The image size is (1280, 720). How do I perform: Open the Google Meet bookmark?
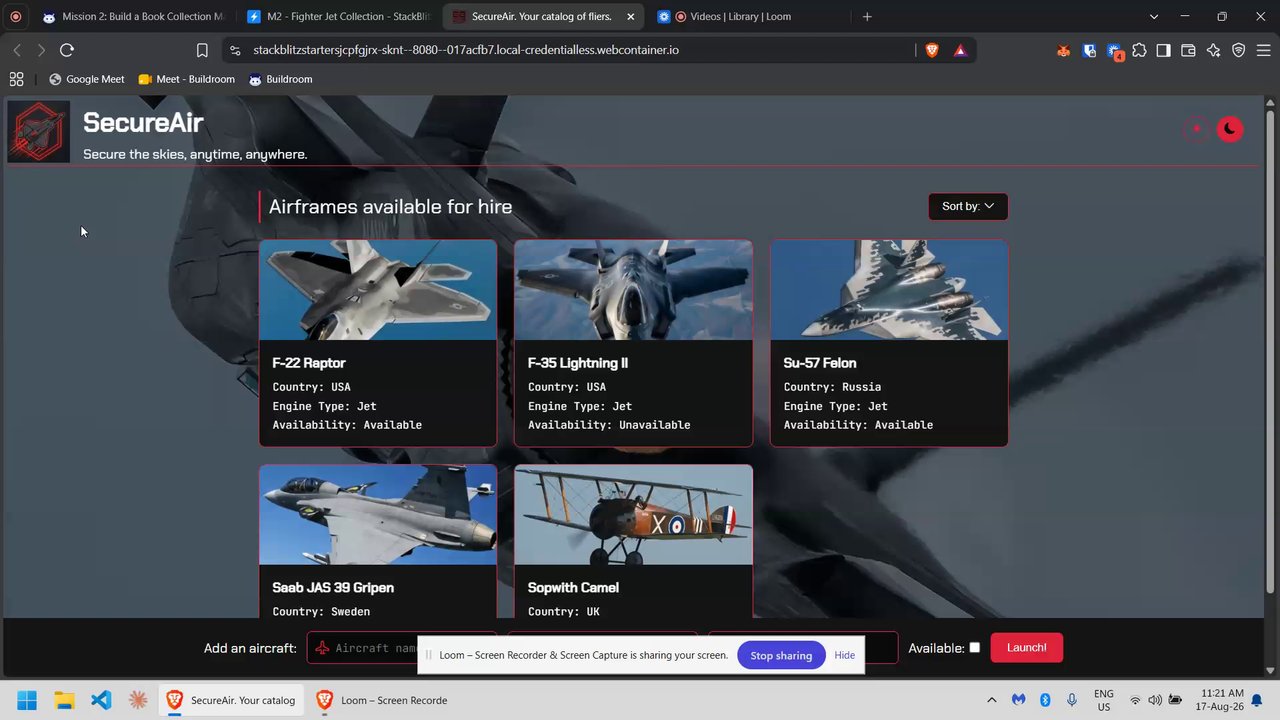point(87,79)
